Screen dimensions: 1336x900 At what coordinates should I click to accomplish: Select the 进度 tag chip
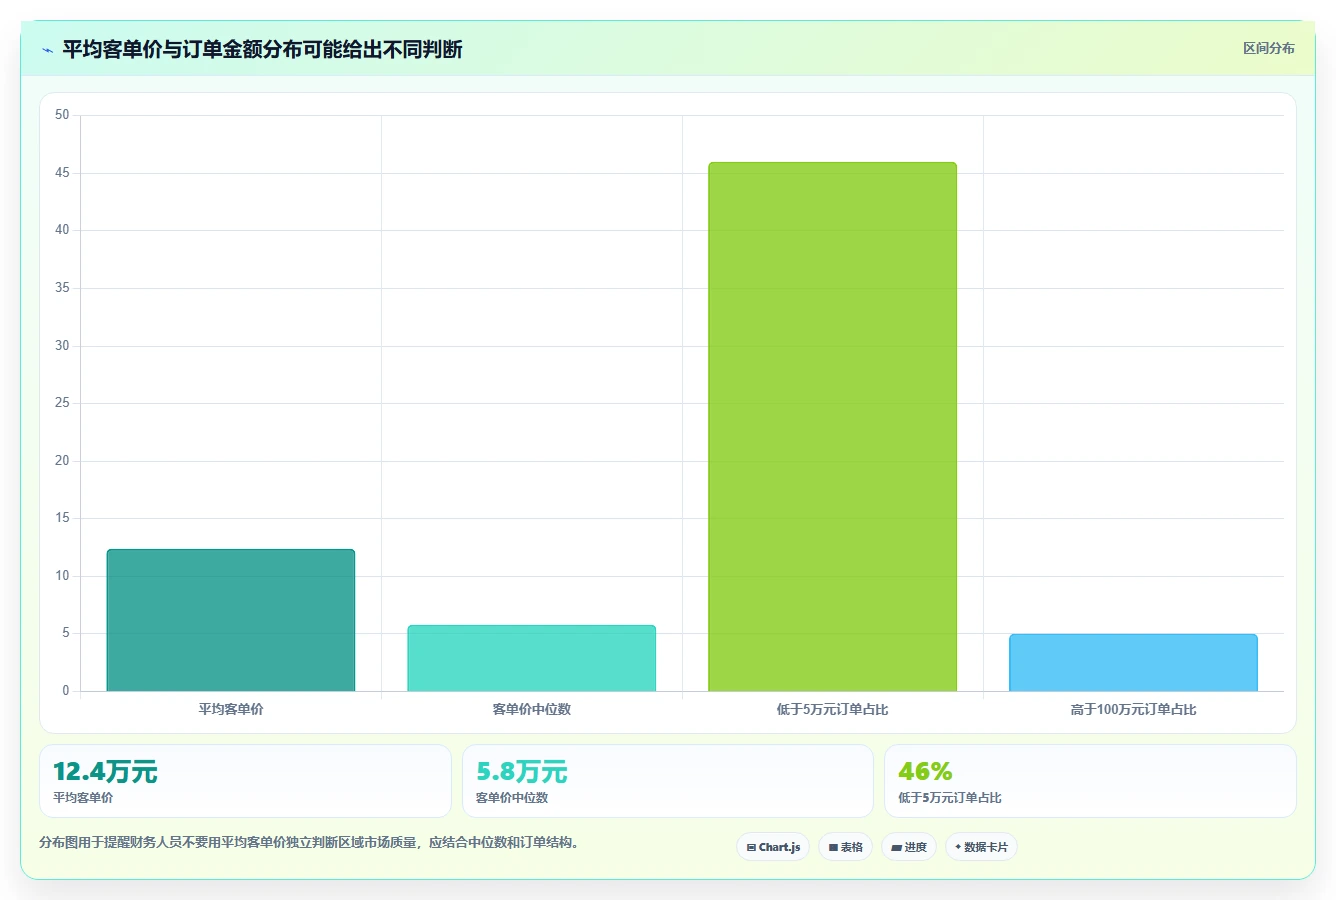(x=909, y=847)
